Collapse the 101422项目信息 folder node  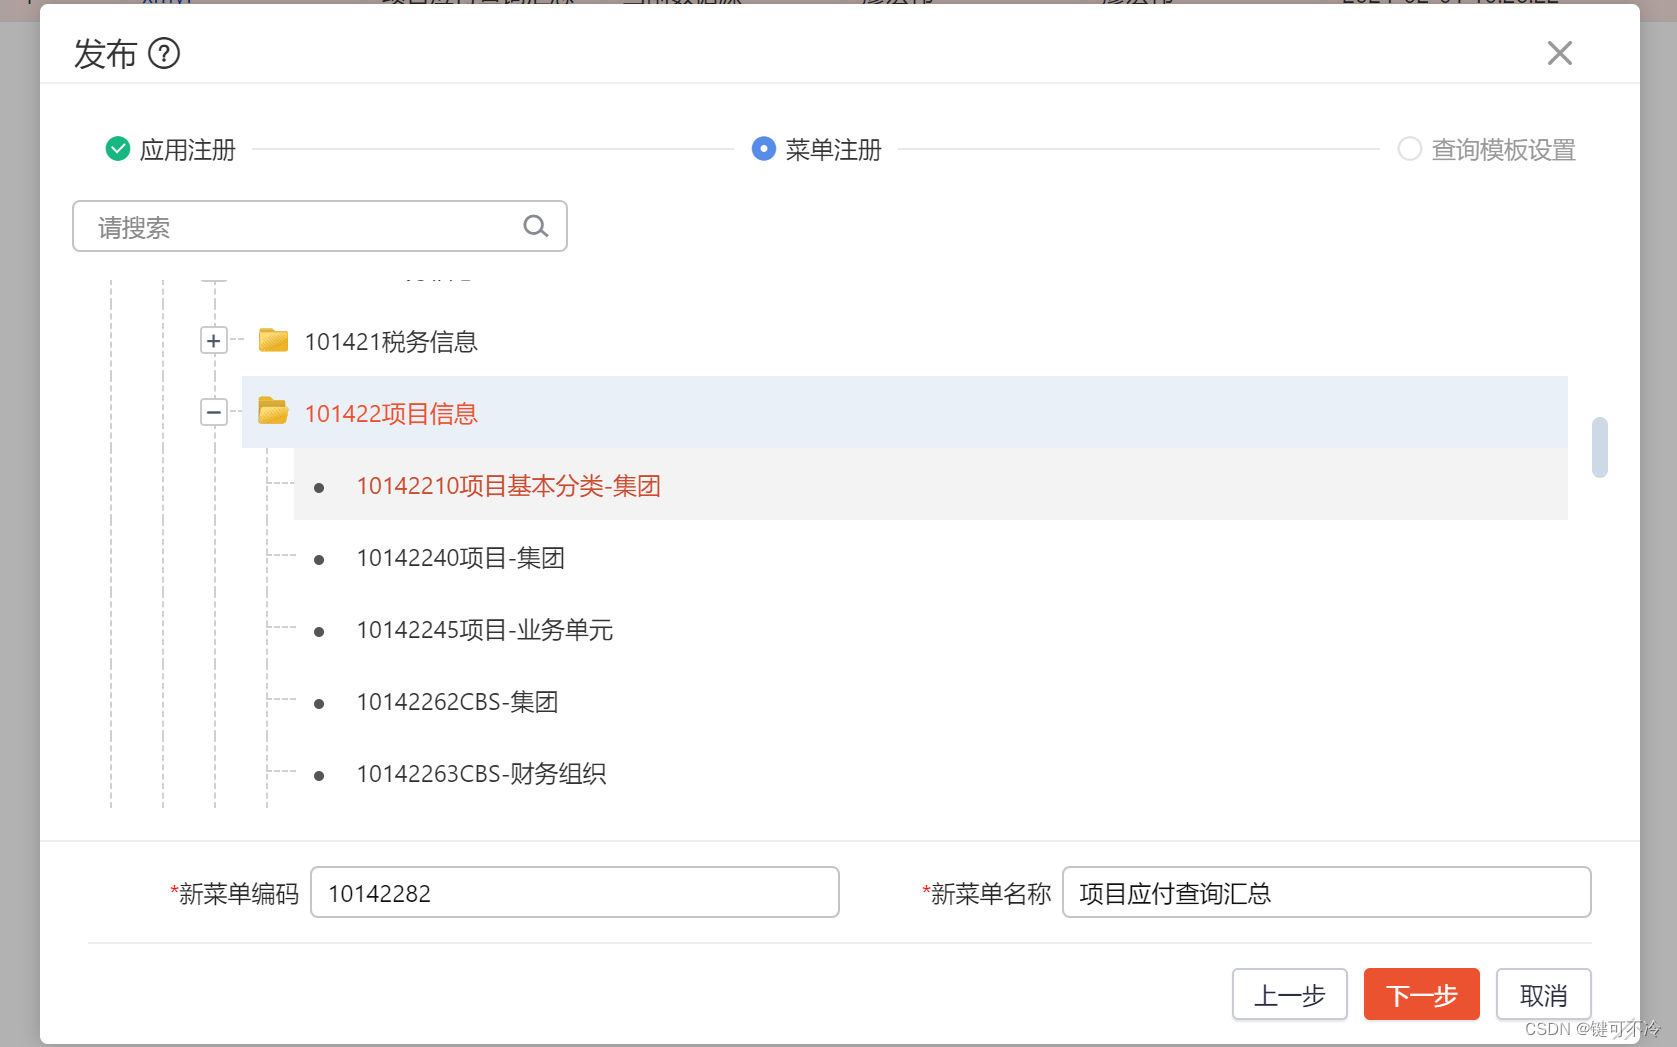click(214, 412)
